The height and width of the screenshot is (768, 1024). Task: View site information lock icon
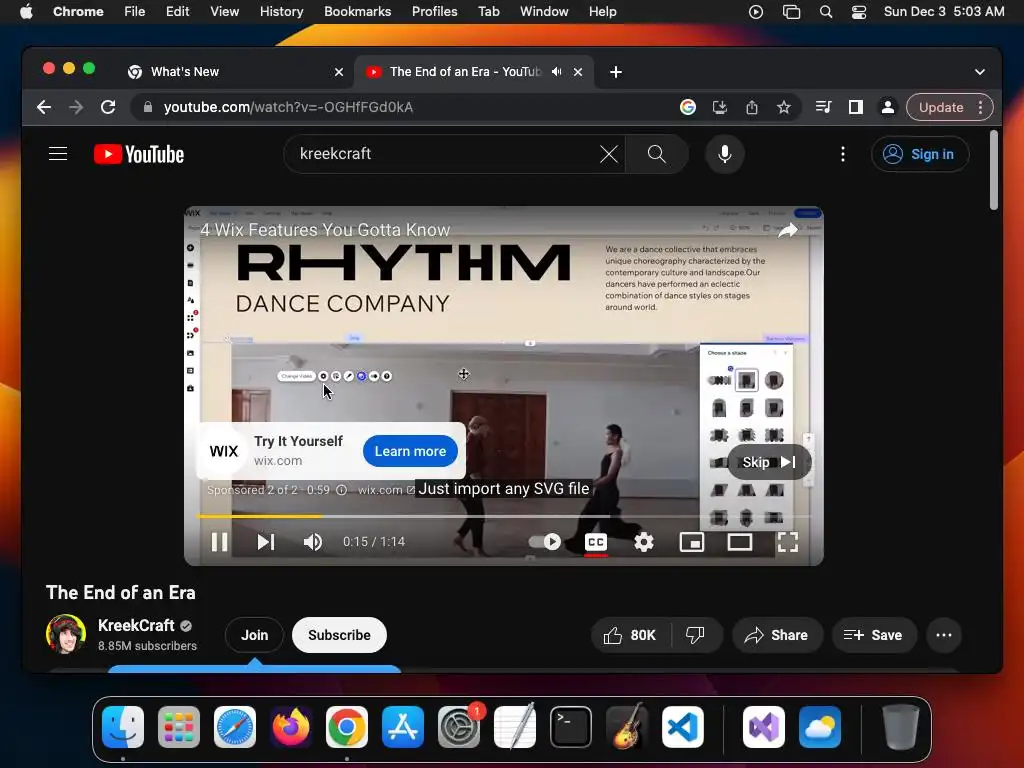pyautogui.click(x=148, y=107)
